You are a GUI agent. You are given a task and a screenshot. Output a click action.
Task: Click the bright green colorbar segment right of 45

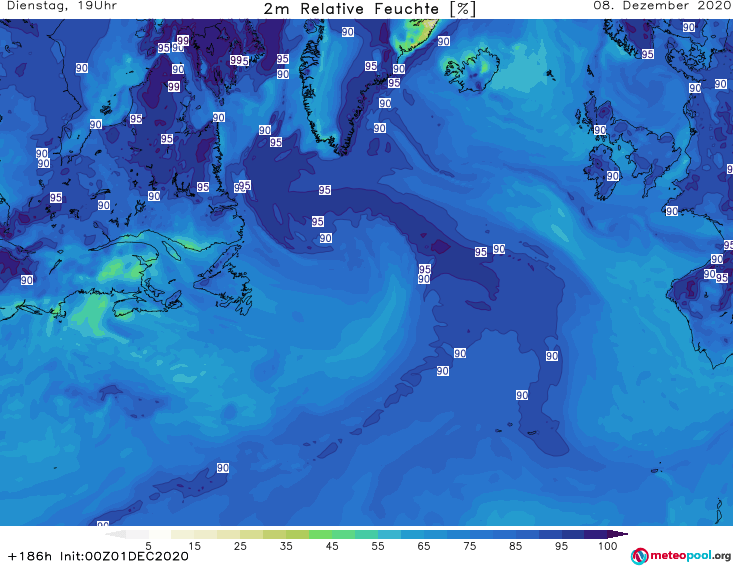pyautogui.click(x=343, y=534)
